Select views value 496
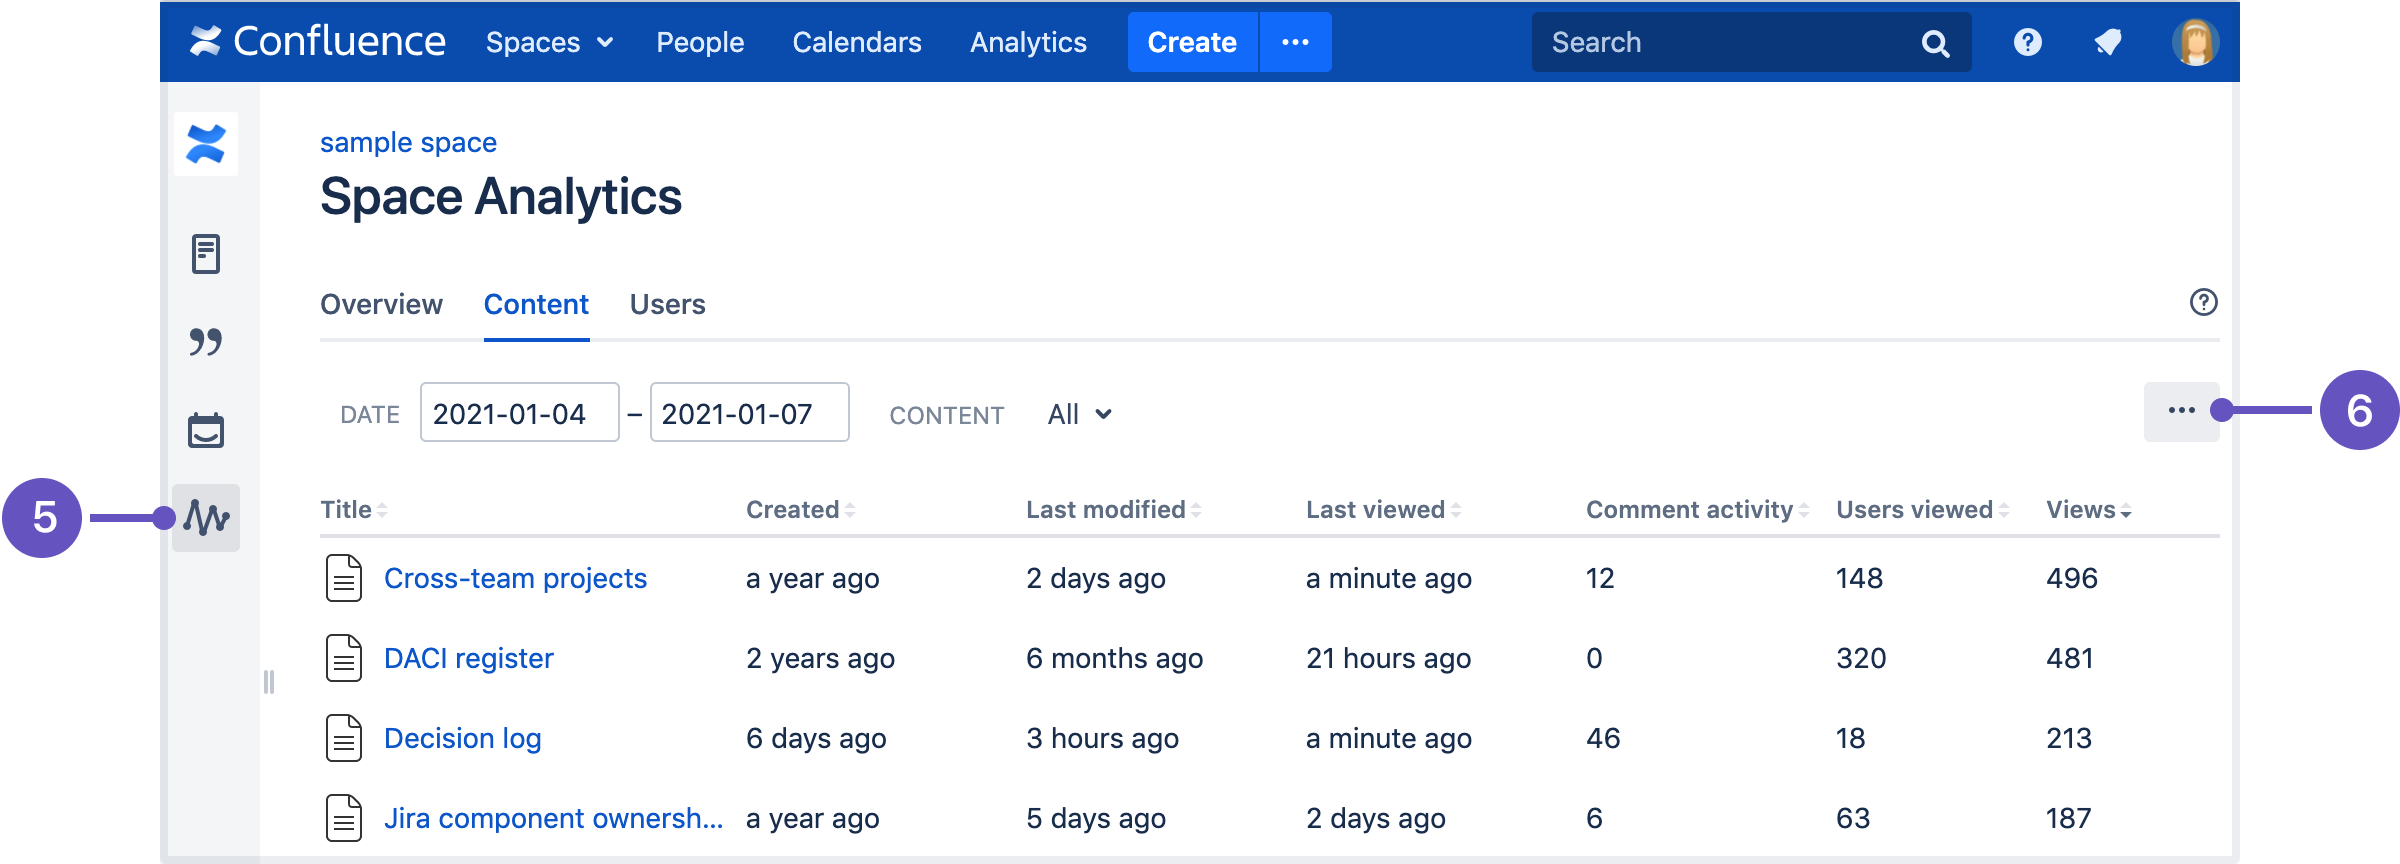Screen dimensions: 2400x864 coord(2072,578)
